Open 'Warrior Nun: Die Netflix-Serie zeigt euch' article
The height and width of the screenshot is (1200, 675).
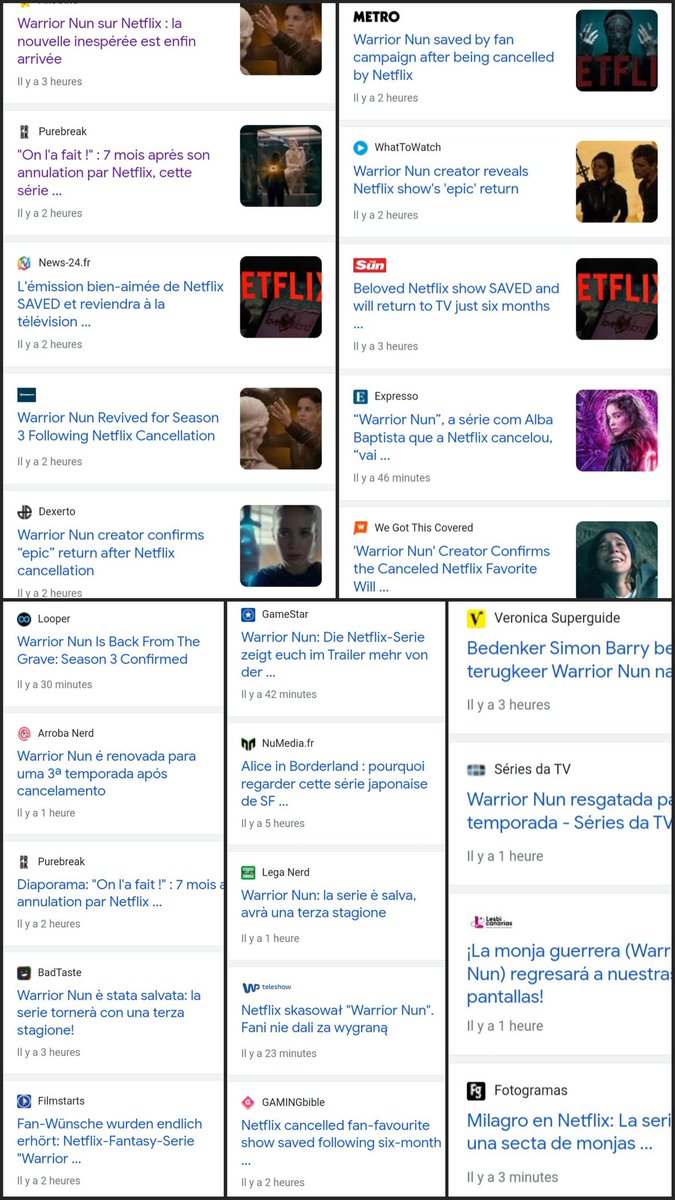[334, 654]
